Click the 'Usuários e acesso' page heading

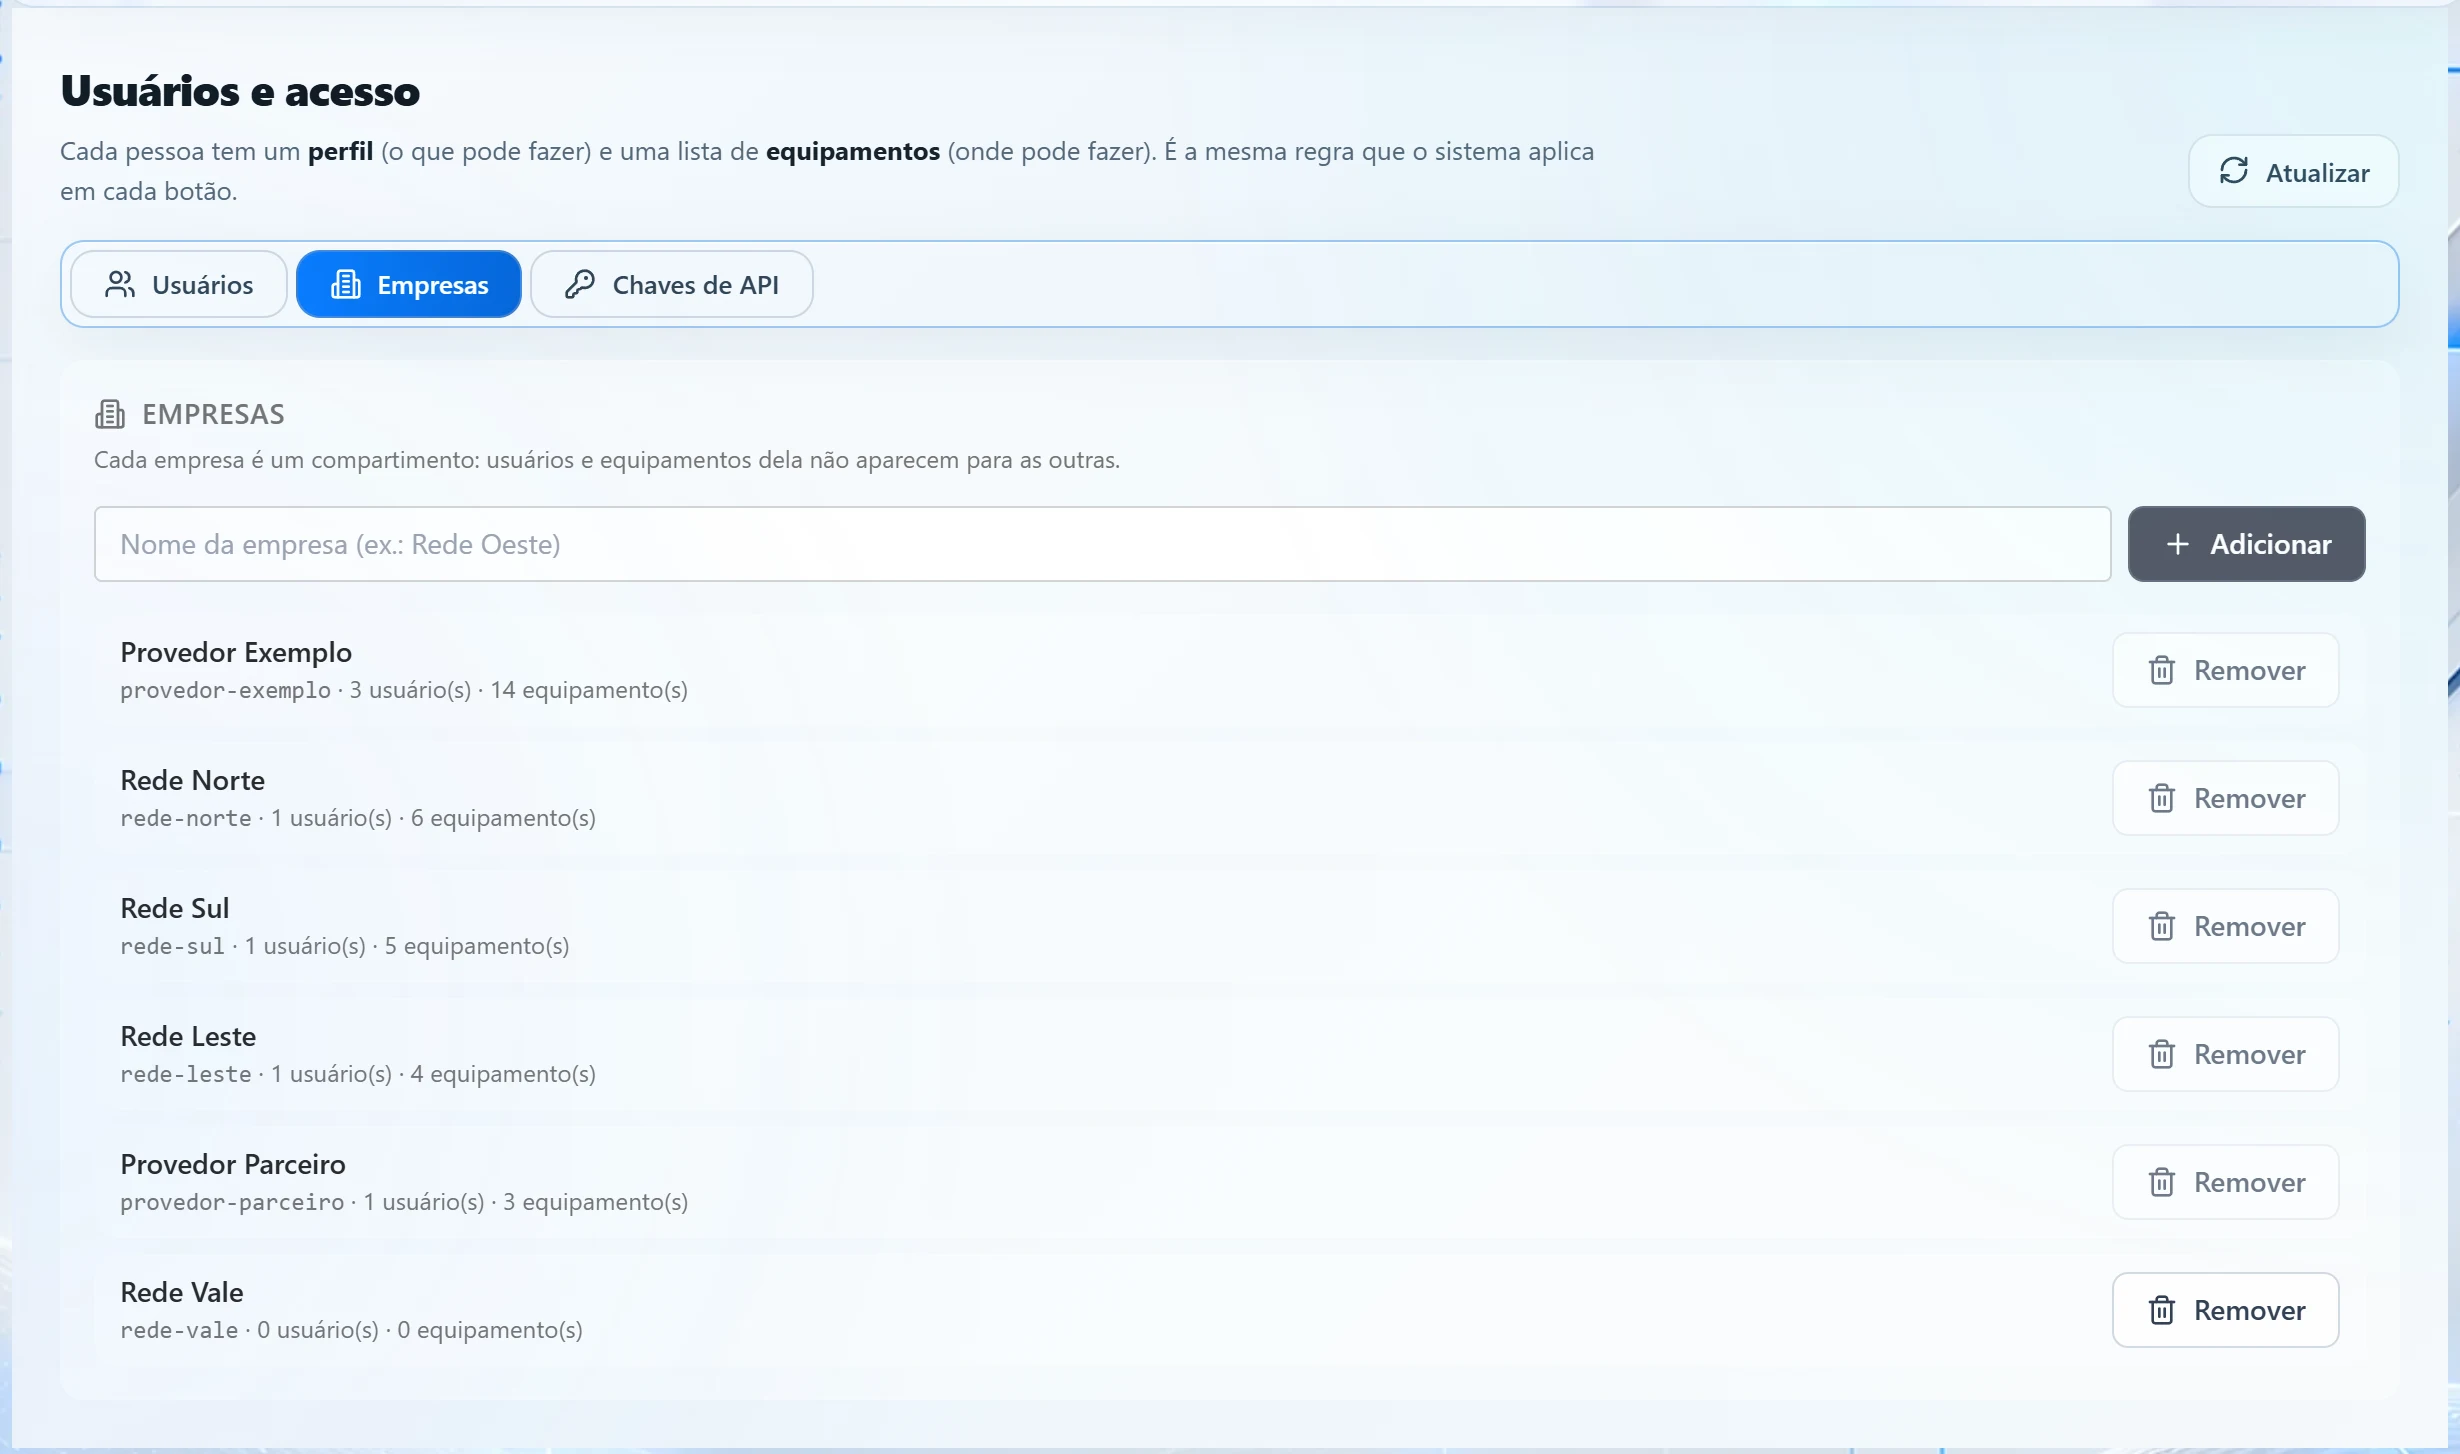point(240,91)
